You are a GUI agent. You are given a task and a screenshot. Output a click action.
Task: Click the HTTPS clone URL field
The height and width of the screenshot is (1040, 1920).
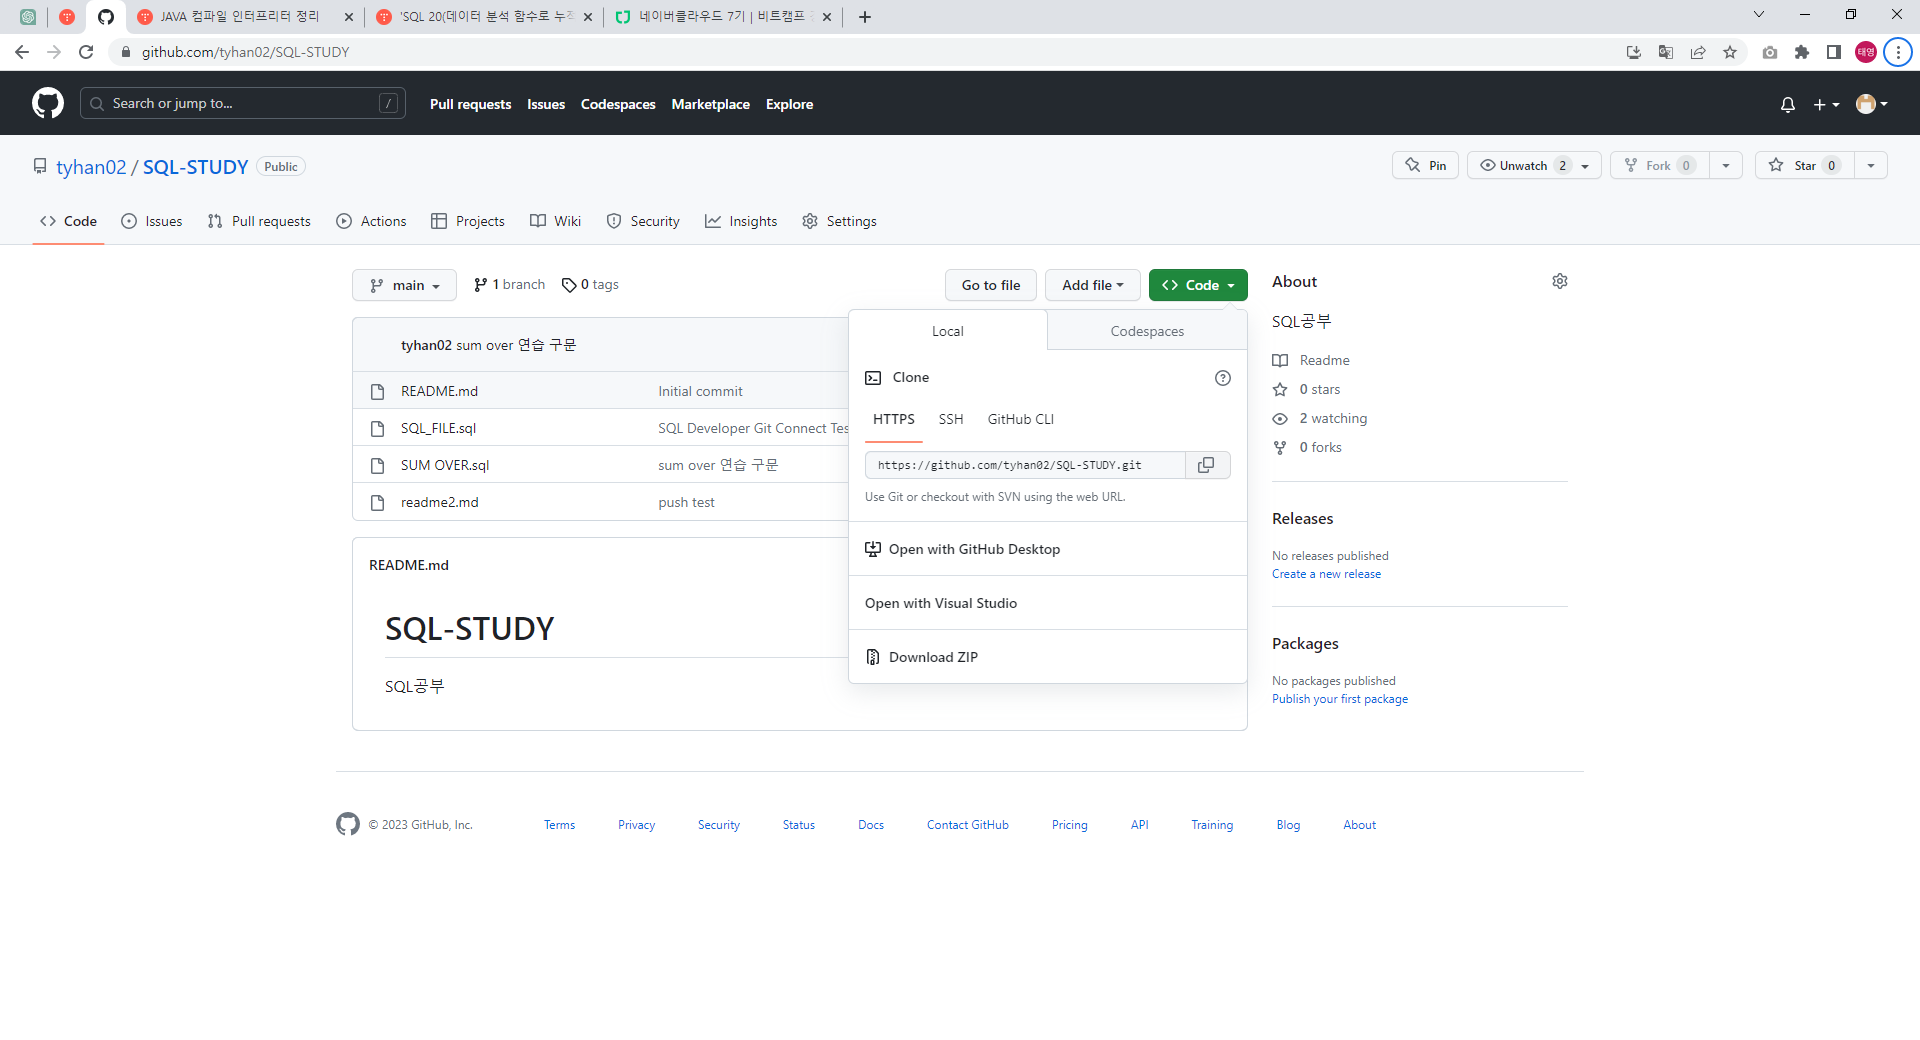coord(1025,465)
